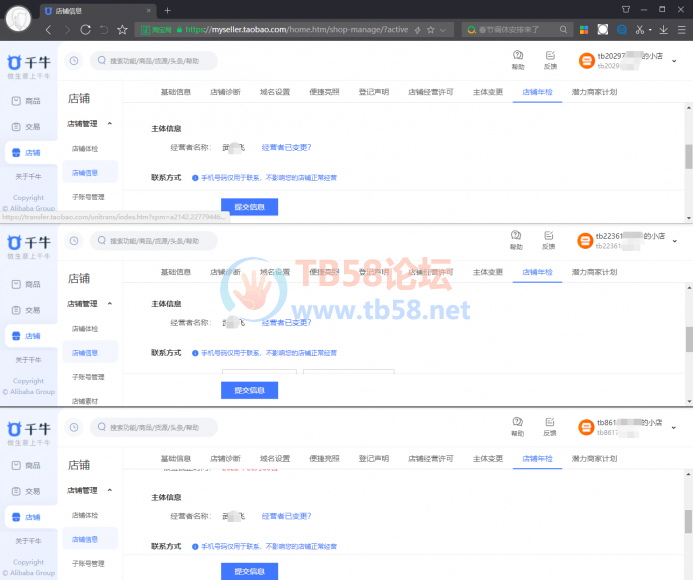Image resolution: width=693 pixels, height=580 pixels.
Task: Close the 店铺信息 browser tab
Action: 149,11
